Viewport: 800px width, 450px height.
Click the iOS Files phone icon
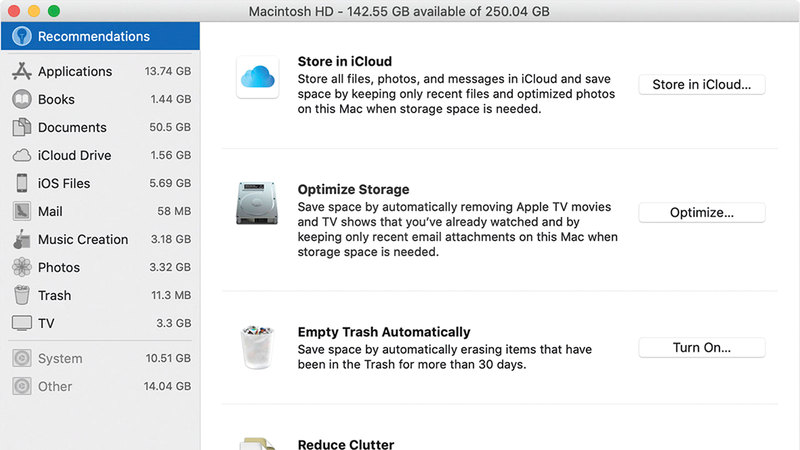[x=21, y=184]
